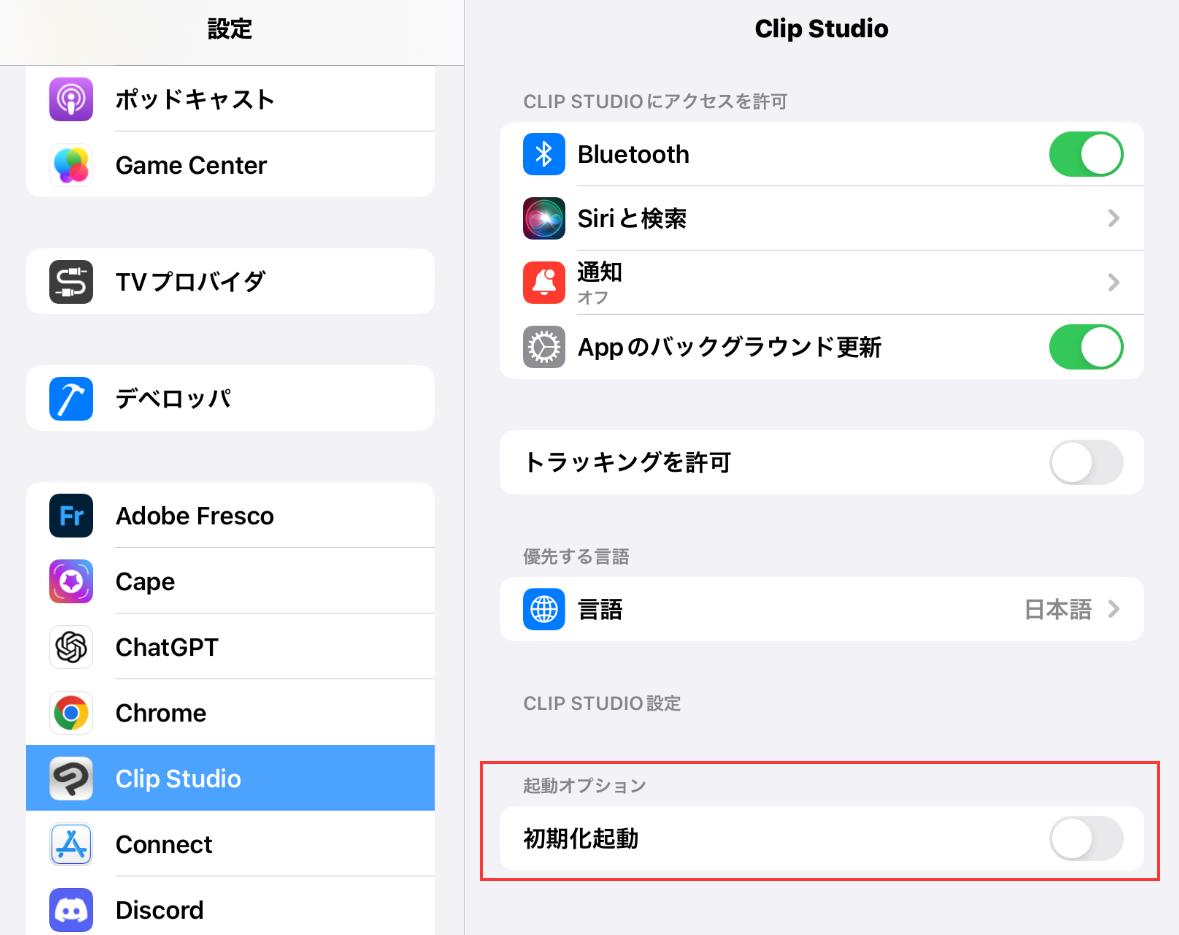Open the 言語 row
Image resolution: width=1179 pixels, height=935 pixels.
click(822, 609)
